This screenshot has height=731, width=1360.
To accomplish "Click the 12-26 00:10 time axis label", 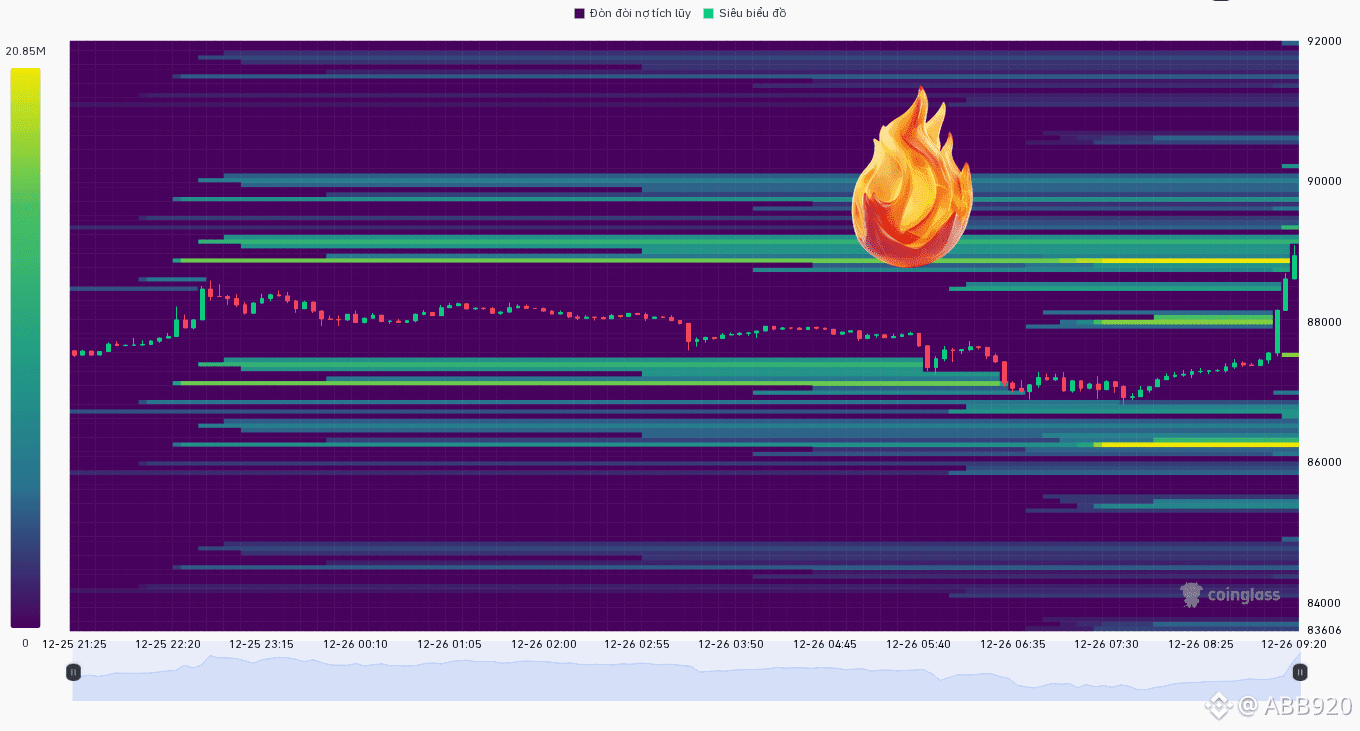I will click(356, 644).
